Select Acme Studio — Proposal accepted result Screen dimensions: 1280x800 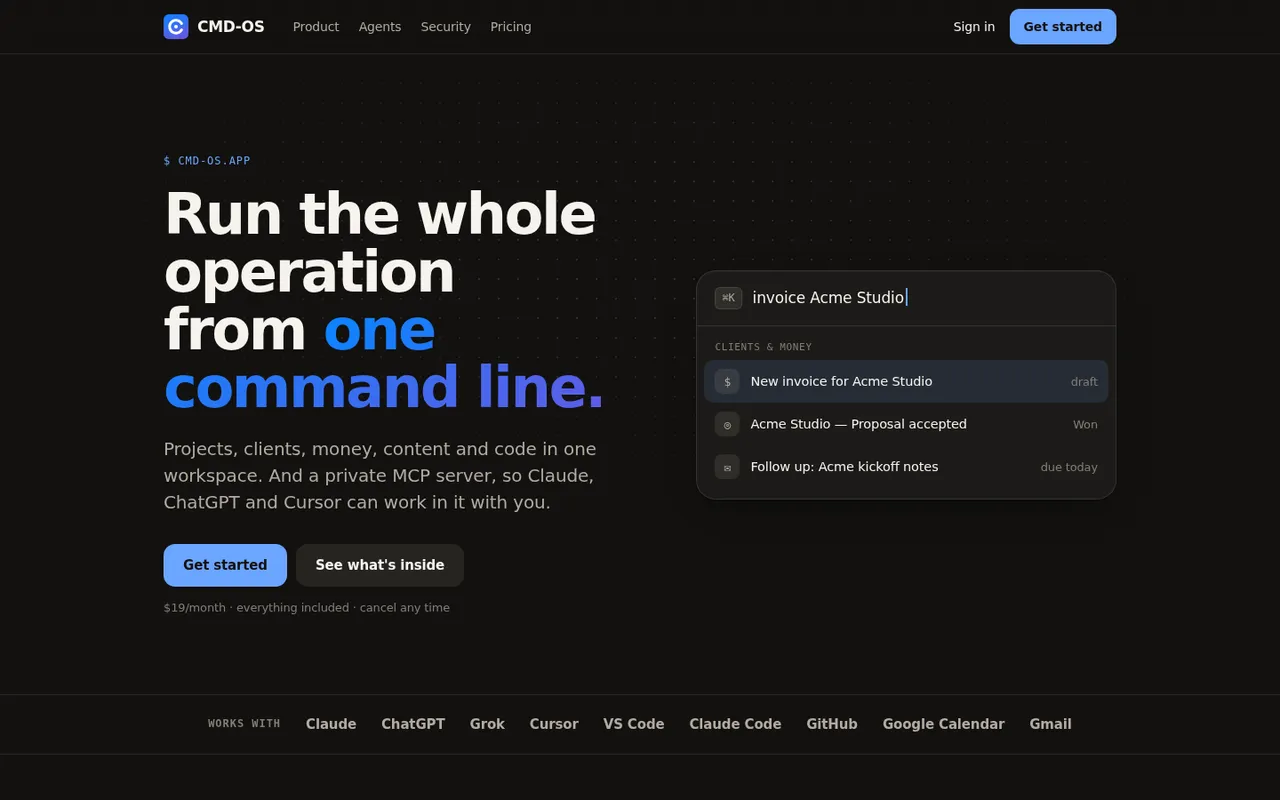coord(906,424)
